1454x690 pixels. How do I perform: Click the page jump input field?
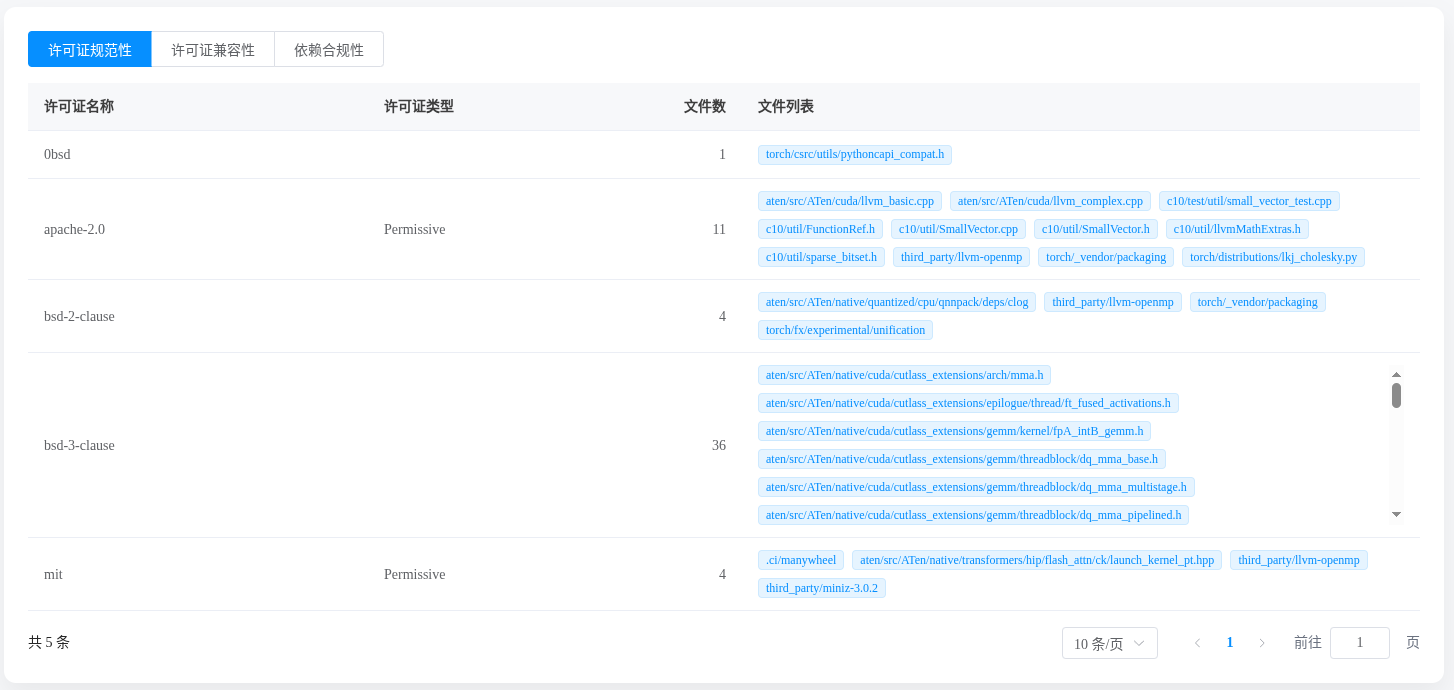(1359, 643)
